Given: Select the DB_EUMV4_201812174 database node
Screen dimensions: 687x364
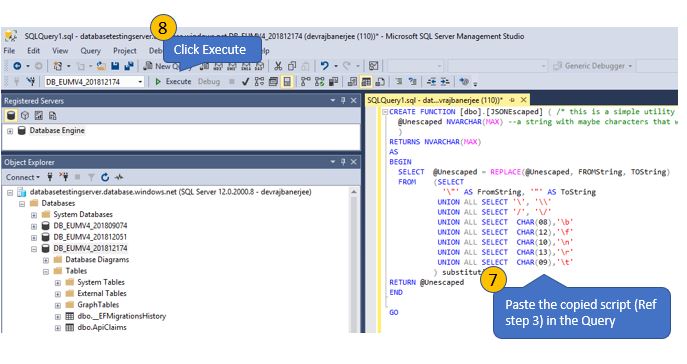Looking at the screenshot, I should (x=90, y=248).
